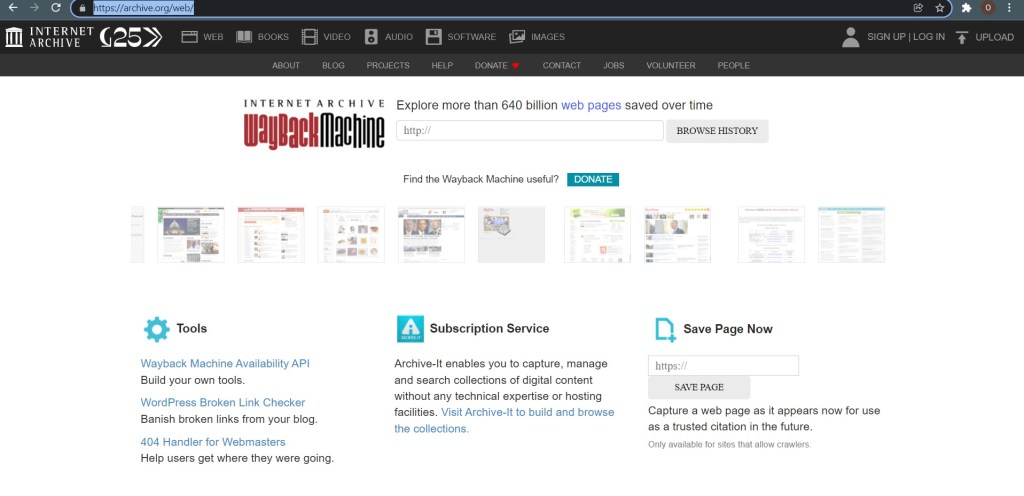Open the Wayback Machine Availability API link
This screenshot has height=496, width=1024.
click(x=225, y=364)
